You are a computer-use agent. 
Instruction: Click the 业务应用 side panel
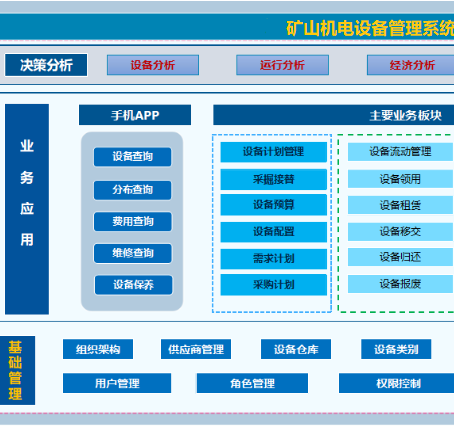click(x=27, y=209)
